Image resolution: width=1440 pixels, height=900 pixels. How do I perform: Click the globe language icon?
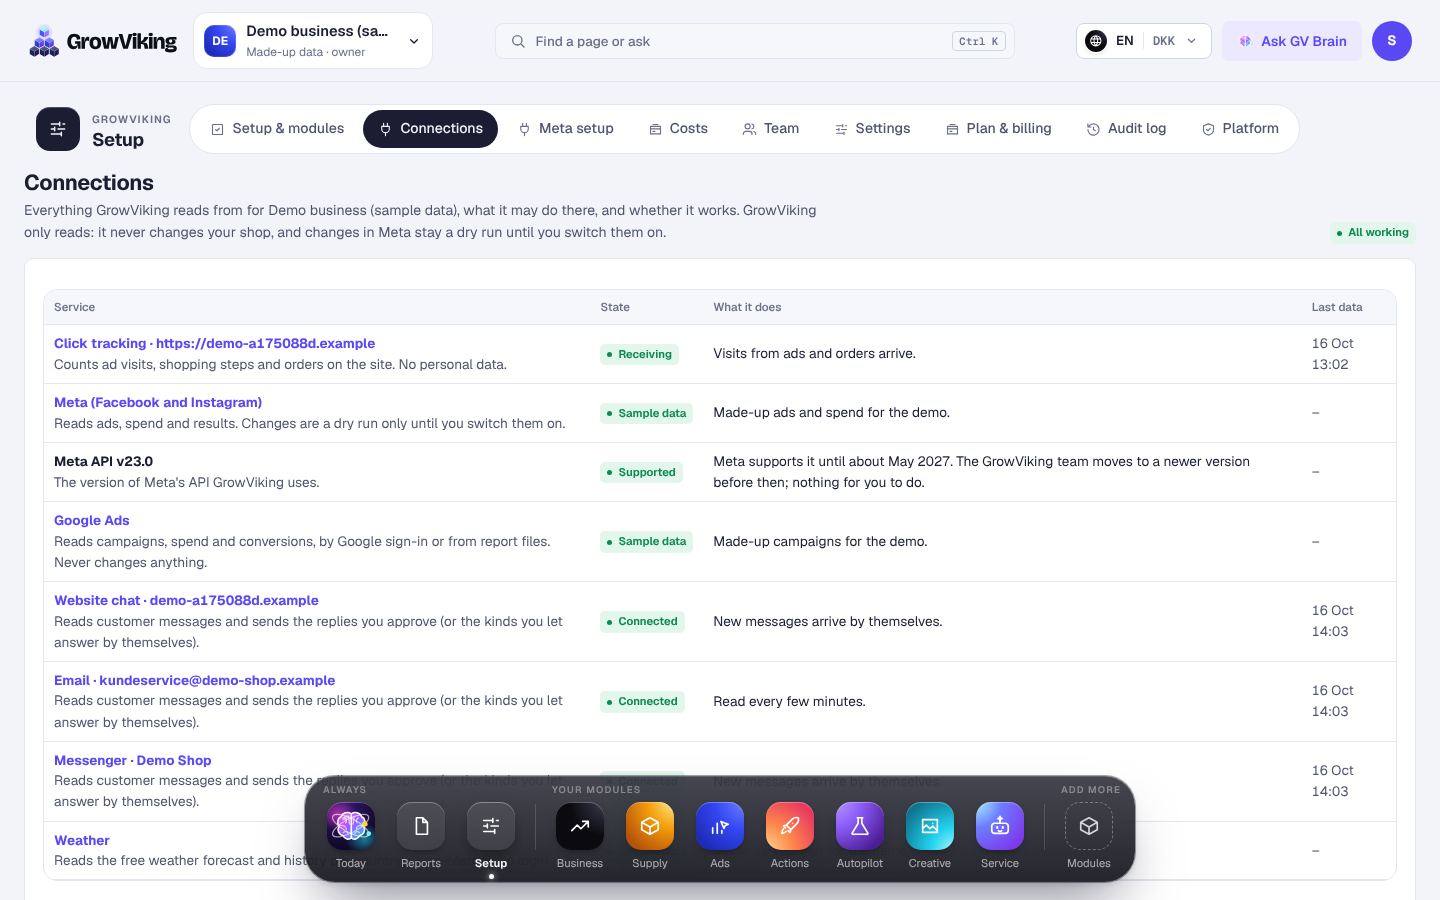1096,41
